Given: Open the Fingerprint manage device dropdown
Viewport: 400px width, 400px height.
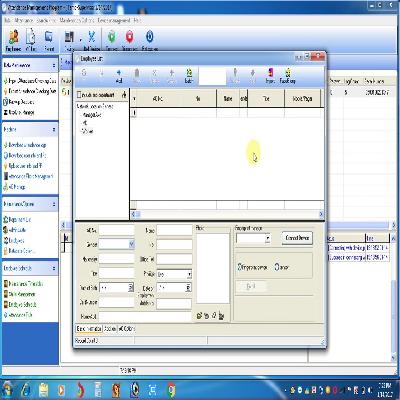Looking at the screenshot, I should click(x=267, y=239).
